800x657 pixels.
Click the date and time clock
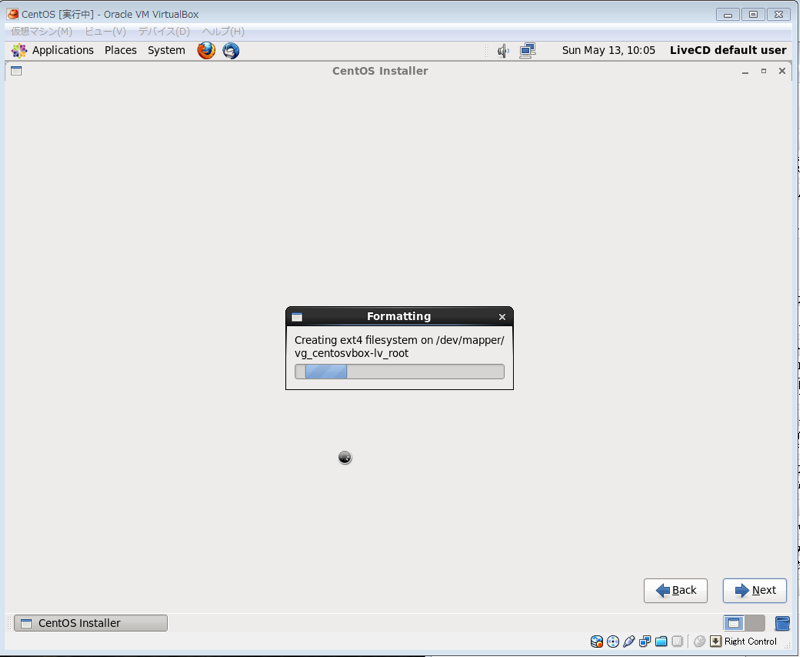[x=609, y=50]
